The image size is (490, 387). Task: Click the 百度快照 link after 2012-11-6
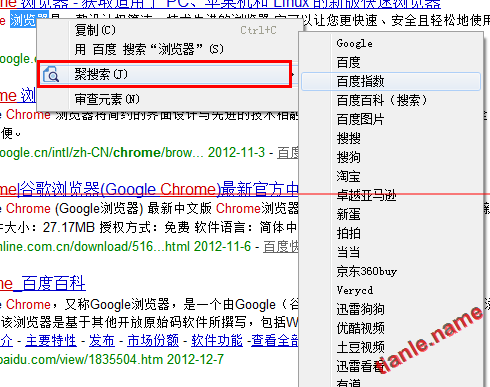click(x=281, y=247)
